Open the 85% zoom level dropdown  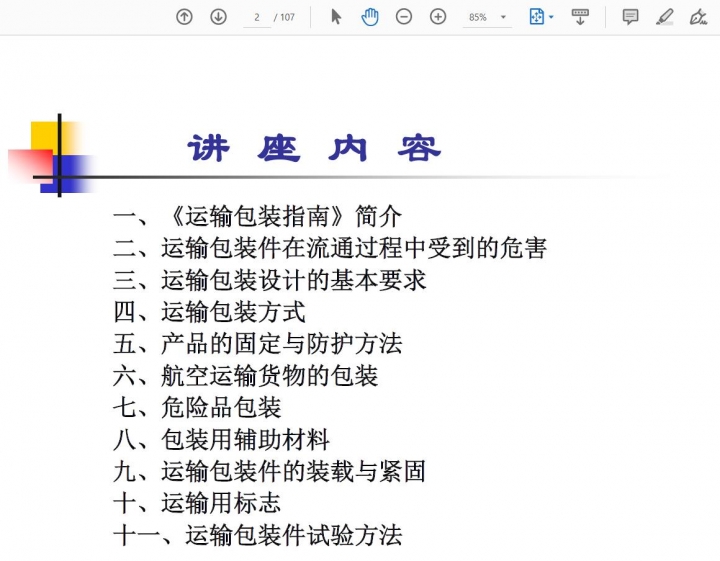click(x=503, y=17)
